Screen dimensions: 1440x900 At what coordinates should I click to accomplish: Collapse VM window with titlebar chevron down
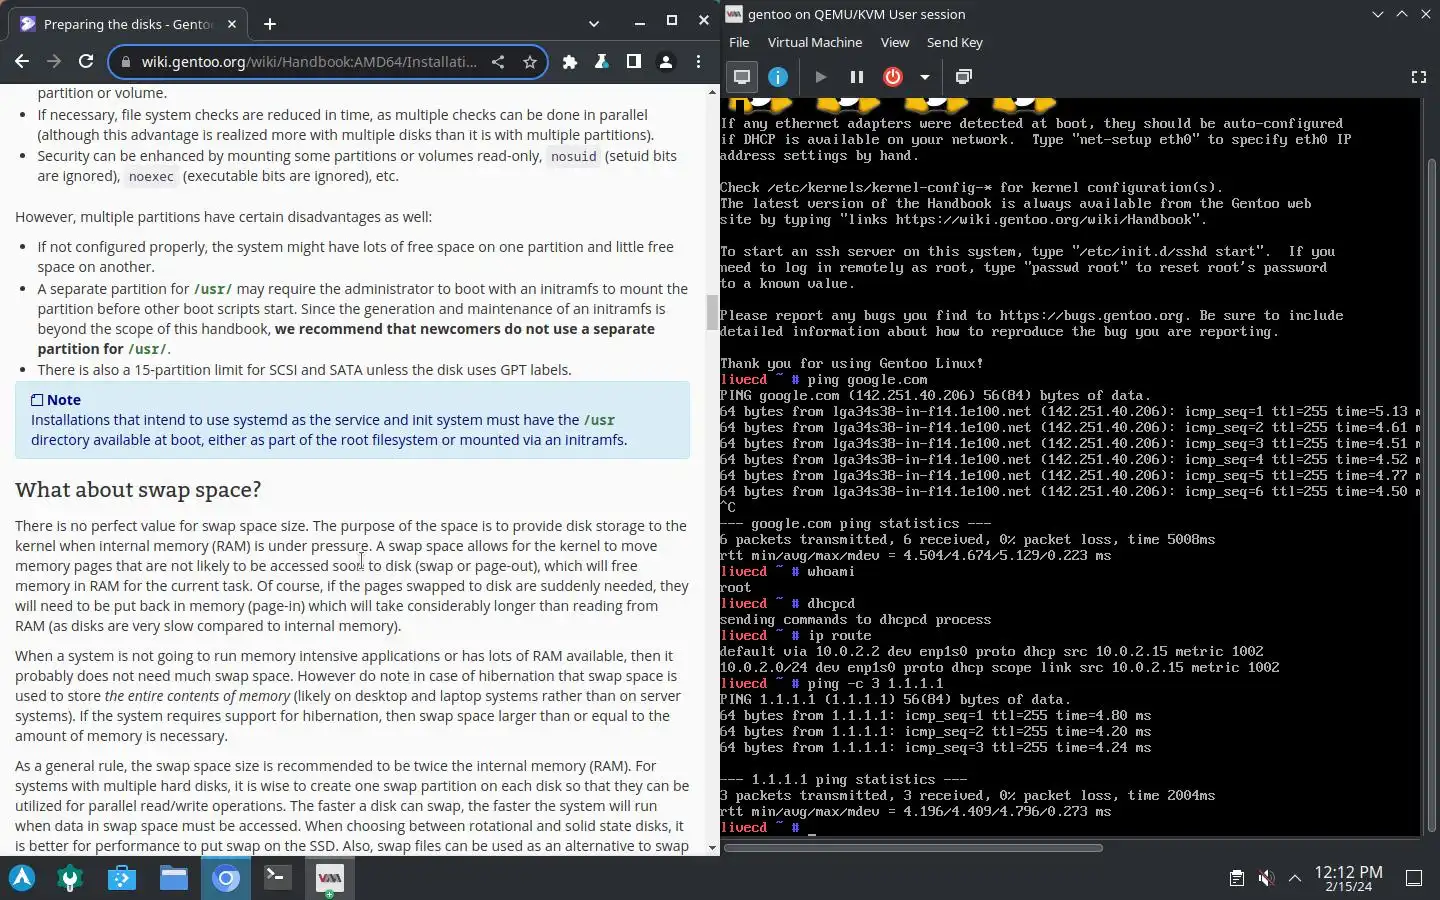pyautogui.click(x=1378, y=14)
